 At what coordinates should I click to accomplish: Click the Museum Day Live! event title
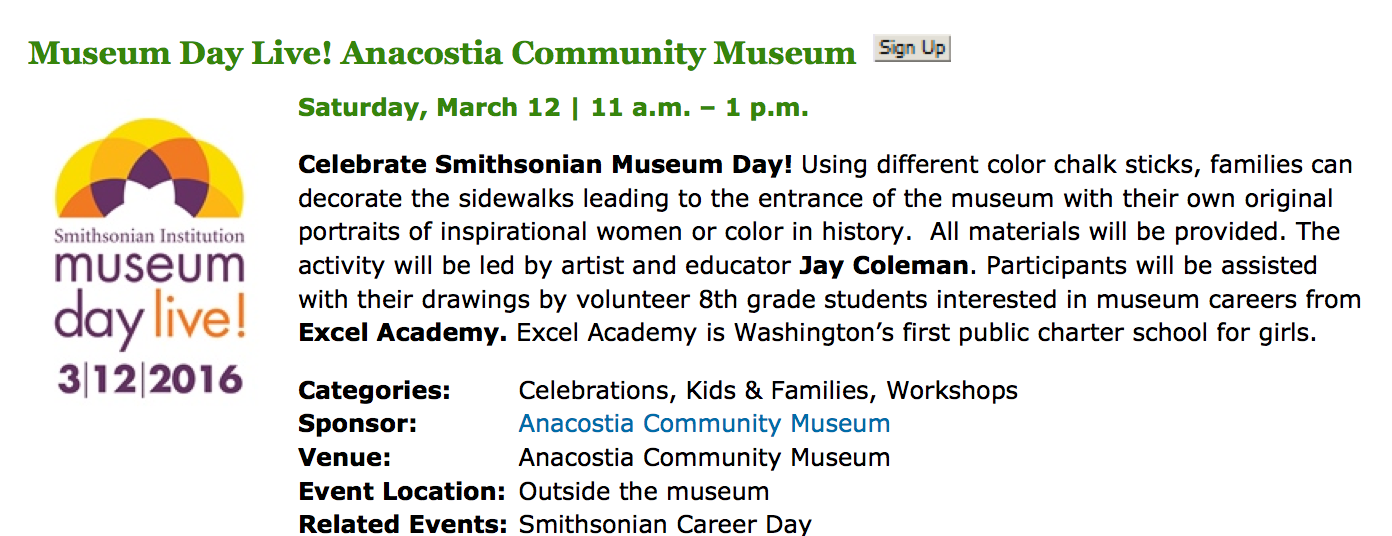(x=442, y=53)
